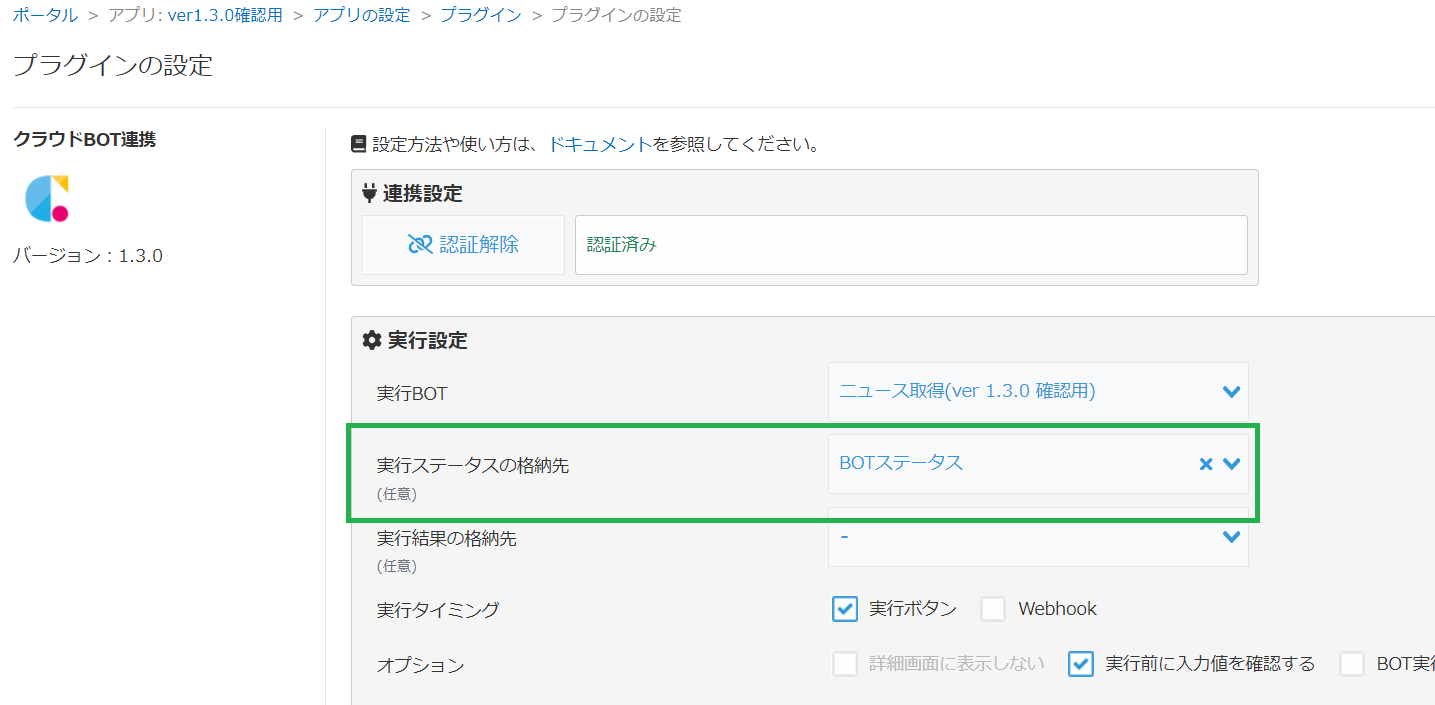Click the book icon before 設定方法
Image resolution: width=1435 pixels, height=705 pixels.
point(359,144)
